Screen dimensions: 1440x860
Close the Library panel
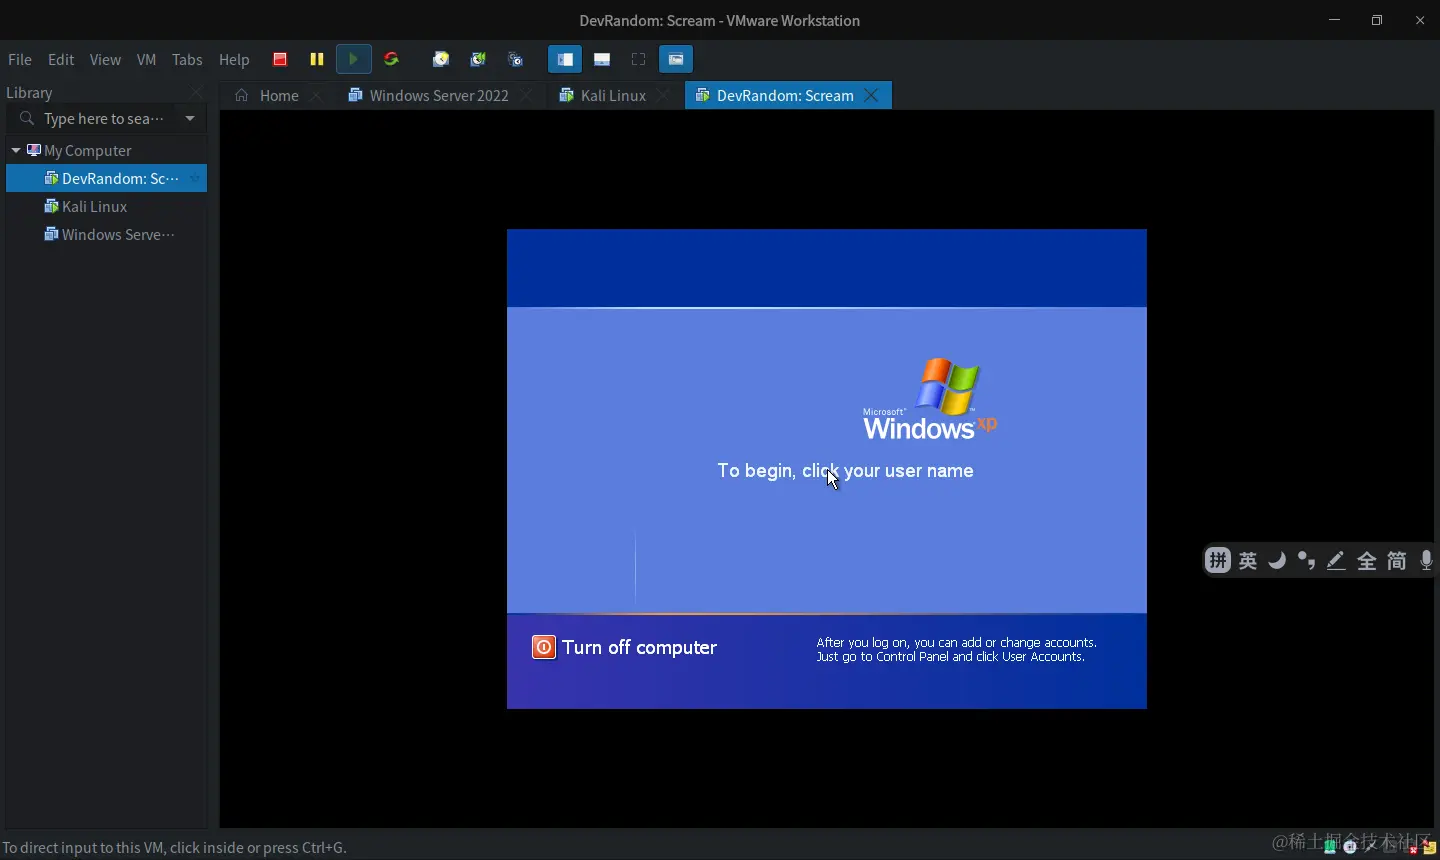point(196,92)
